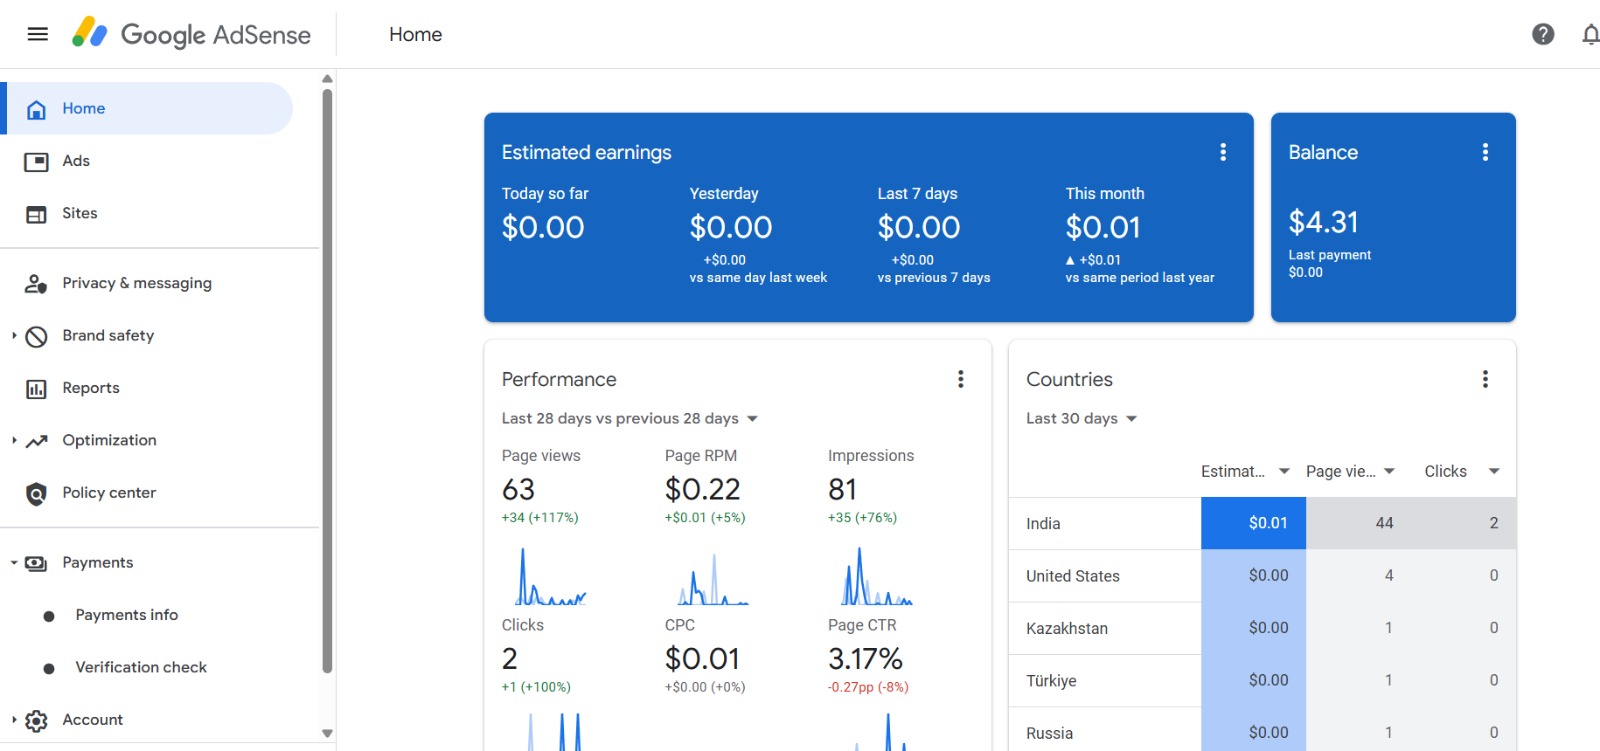The height and width of the screenshot is (751, 1600).
Task: Open Balance card three-dot menu
Action: click(1485, 152)
